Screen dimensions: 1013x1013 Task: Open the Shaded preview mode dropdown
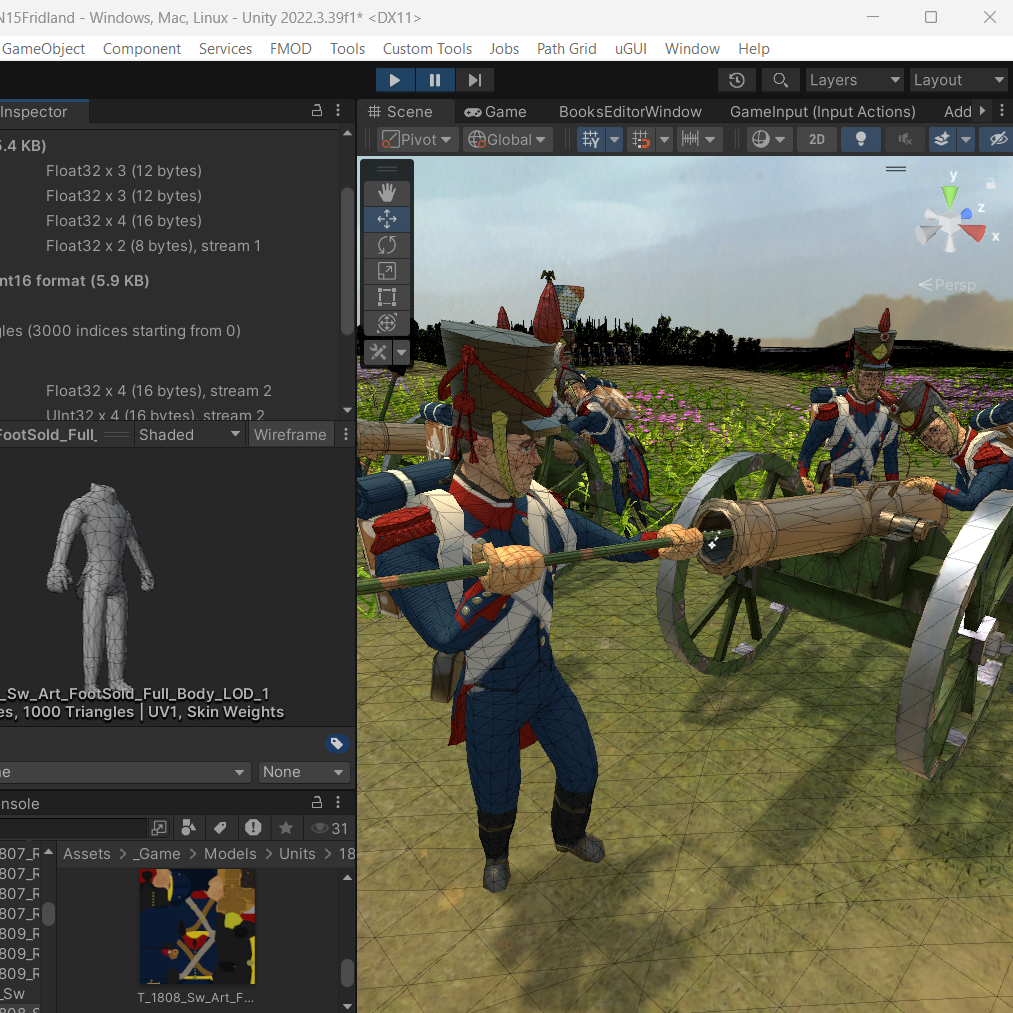pos(190,435)
